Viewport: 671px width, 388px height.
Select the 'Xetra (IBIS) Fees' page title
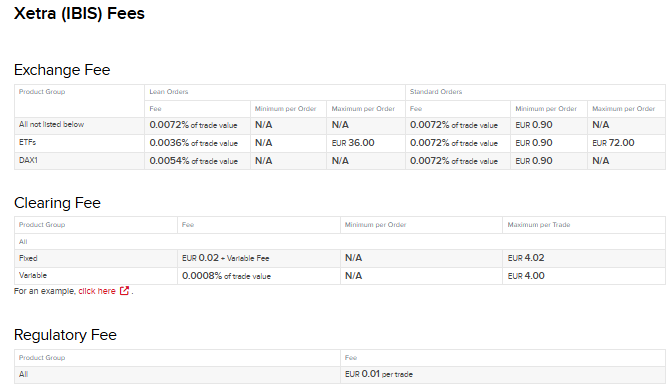tap(79, 13)
